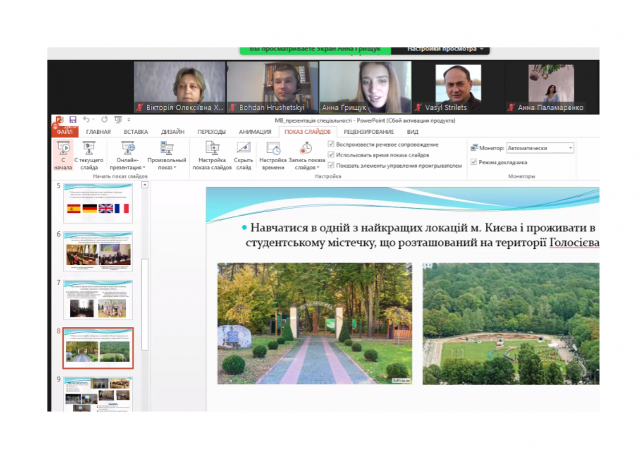Select slide 5 thumbnail with flags
Screen dimensions: 640x452
[98, 203]
